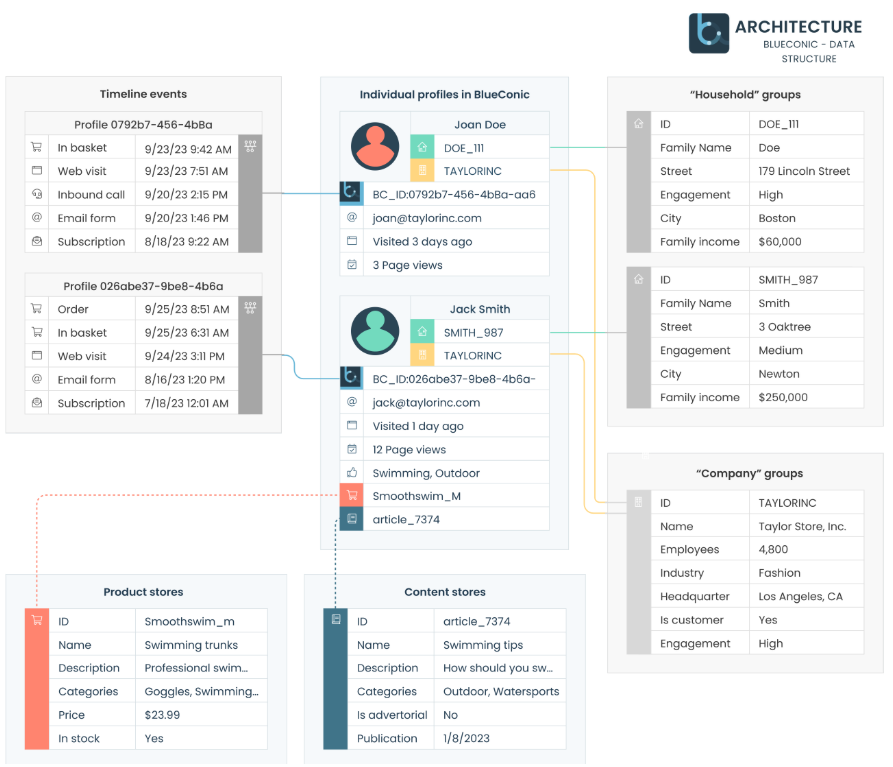The width and height of the screenshot is (893, 767).
Task: Click the Individual profiles in BlueConic heading
Action: [x=444, y=95]
